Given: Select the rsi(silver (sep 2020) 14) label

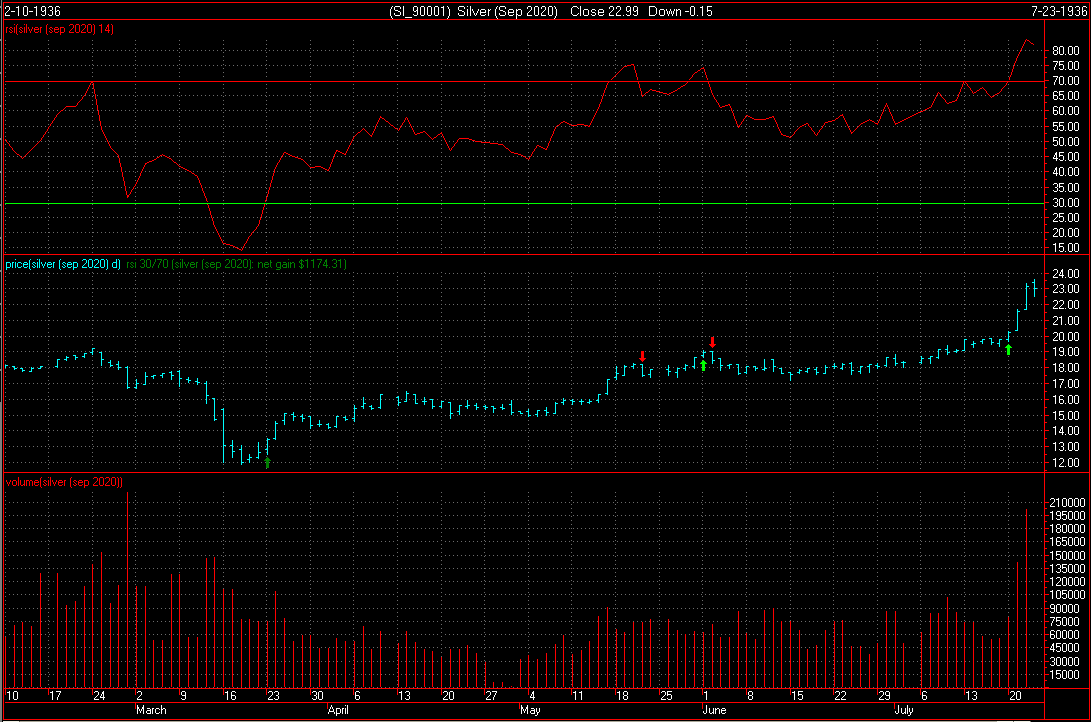Looking at the screenshot, I should point(60,29).
